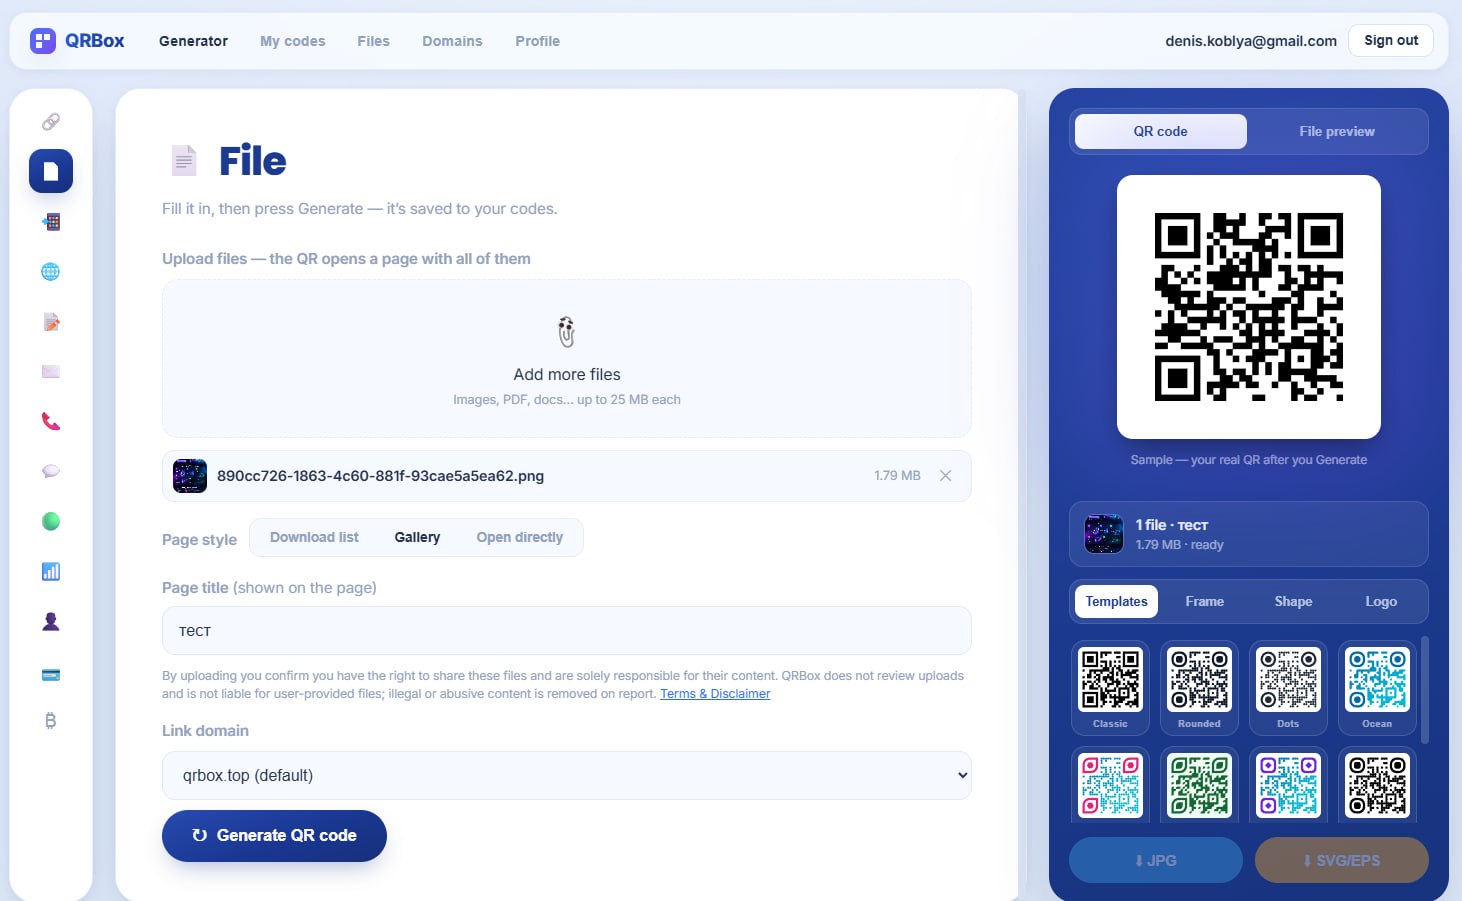Image resolution: width=1462 pixels, height=901 pixels.
Task: Open the link QR type in sidebar
Action: [51, 122]
